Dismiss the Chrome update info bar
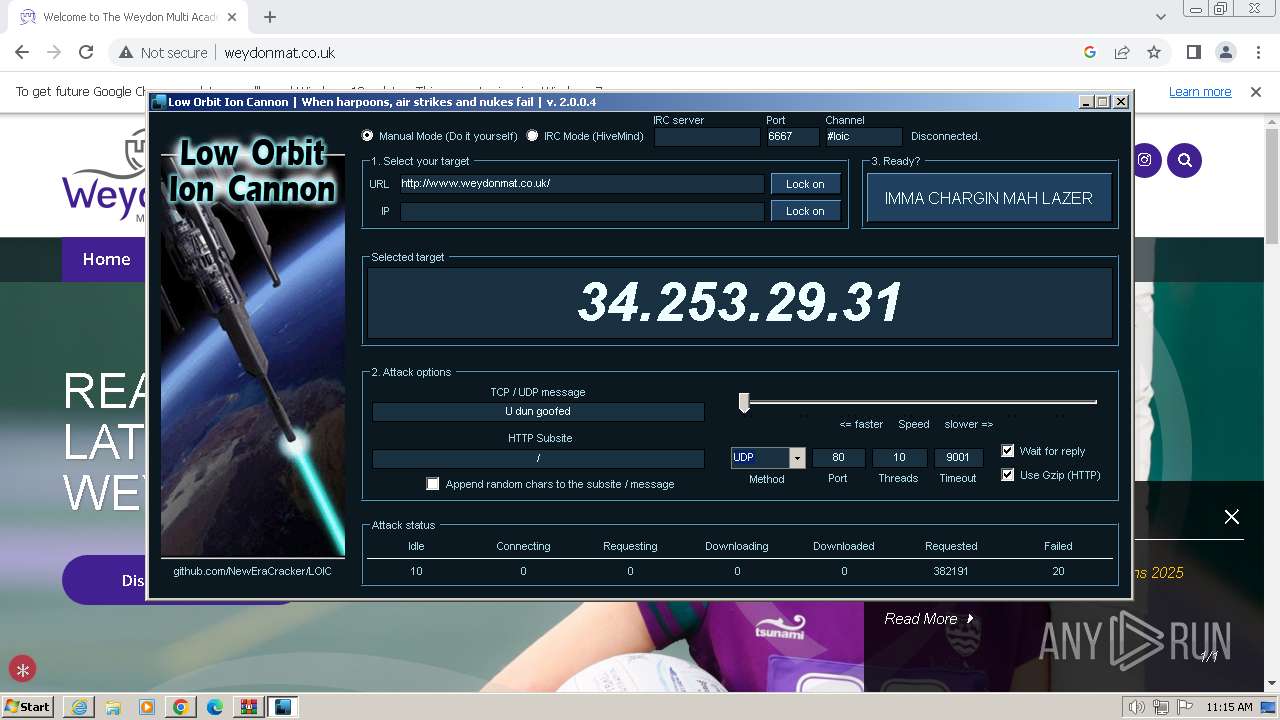The height and width of the screenshot is (720, 1280). (1256, 91)
